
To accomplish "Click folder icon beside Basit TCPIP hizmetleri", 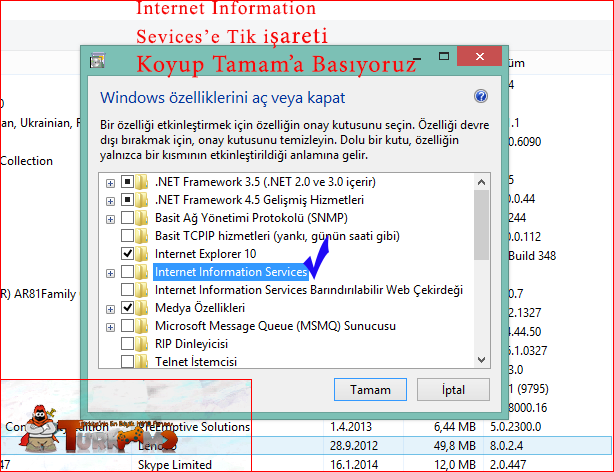I will pyautogui.click(x=141, y=236).
